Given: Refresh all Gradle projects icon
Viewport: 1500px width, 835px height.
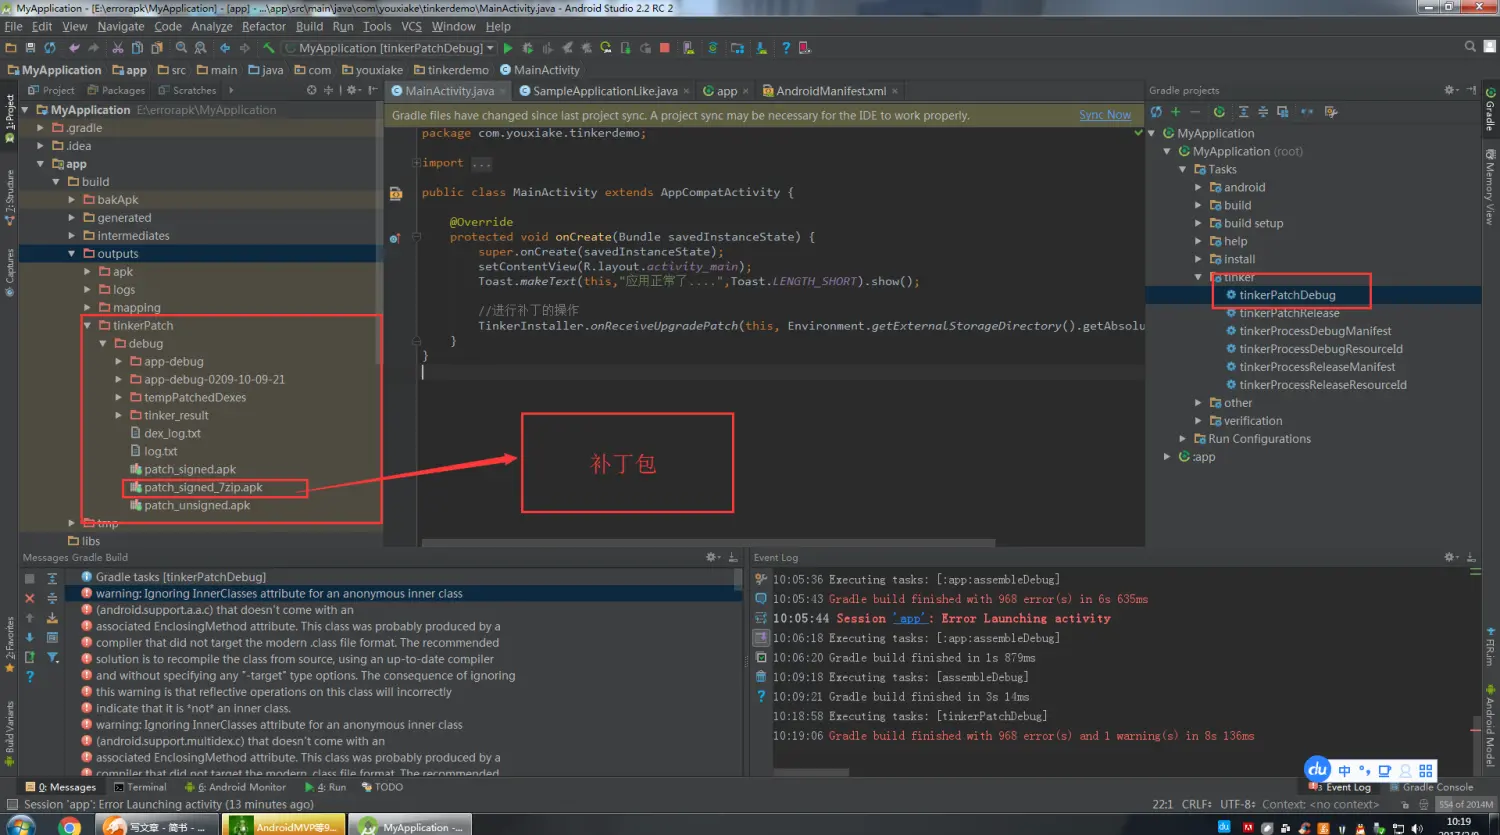Looking at the screenshot, I should 1156,112.
